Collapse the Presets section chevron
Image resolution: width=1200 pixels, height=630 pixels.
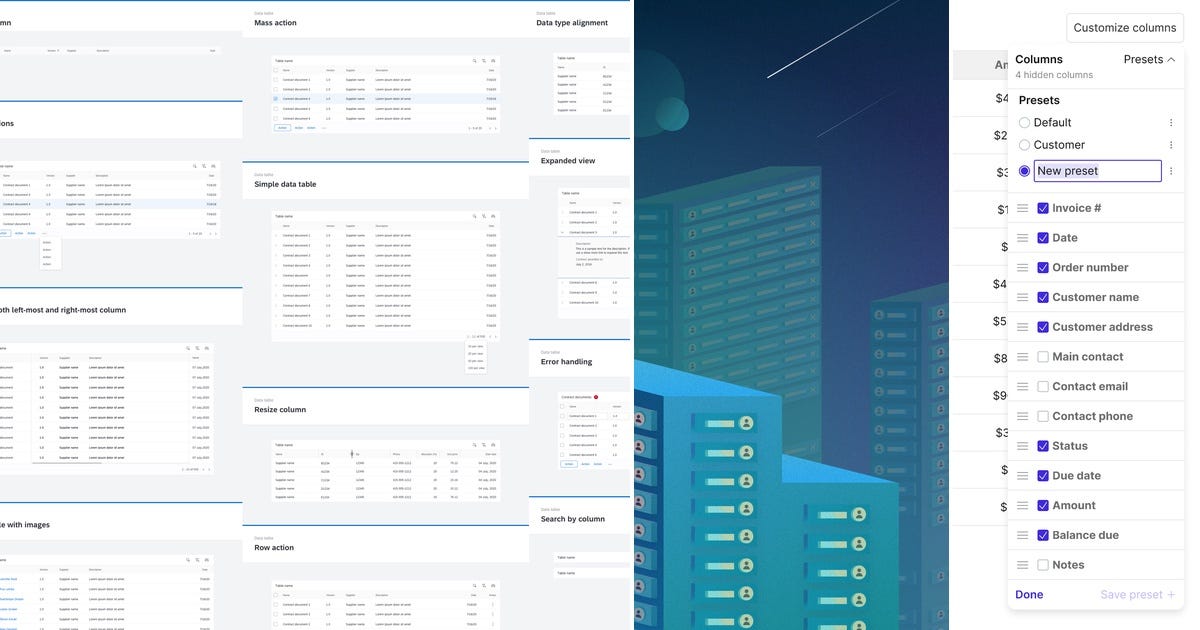1171,59
